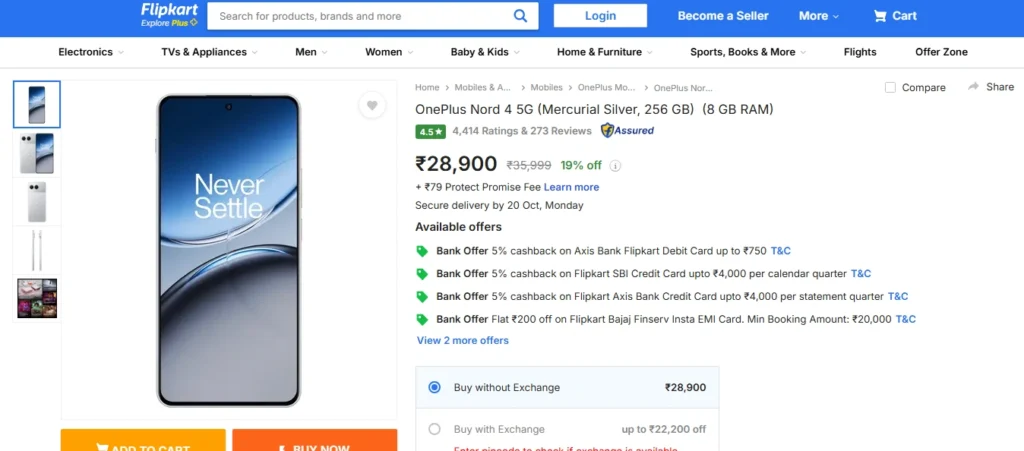
Task: Click the Login button
Action: (x=600, y=16)
